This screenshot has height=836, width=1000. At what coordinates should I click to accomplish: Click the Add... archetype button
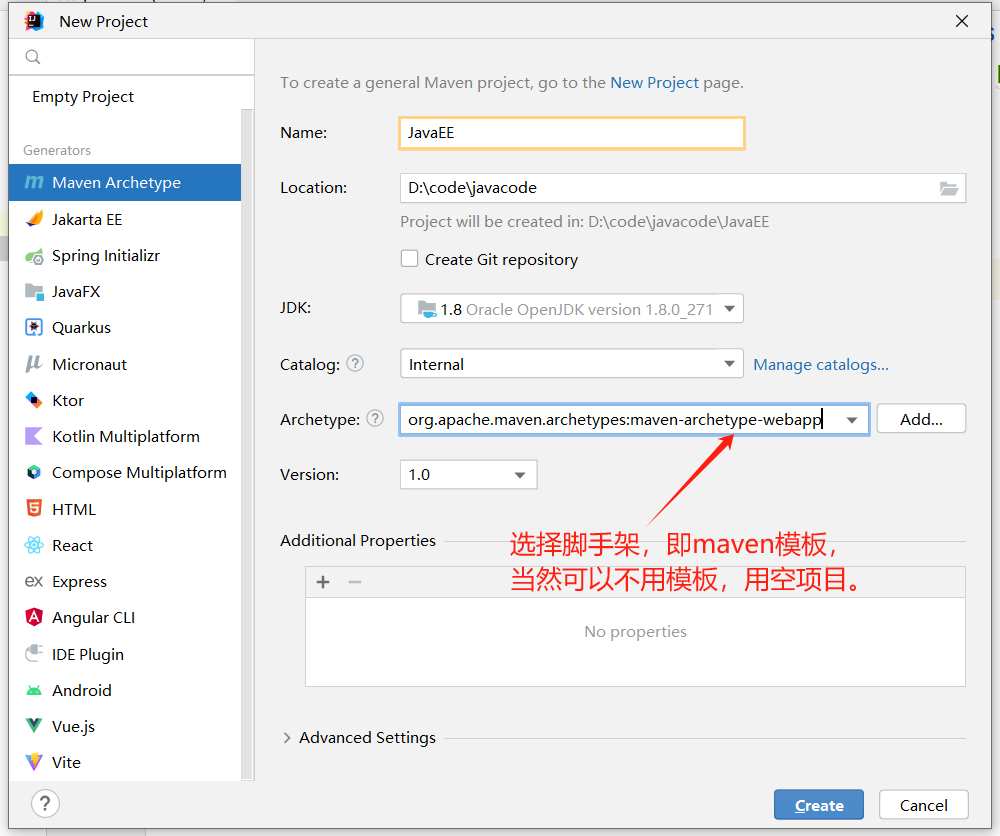point(921,419)
